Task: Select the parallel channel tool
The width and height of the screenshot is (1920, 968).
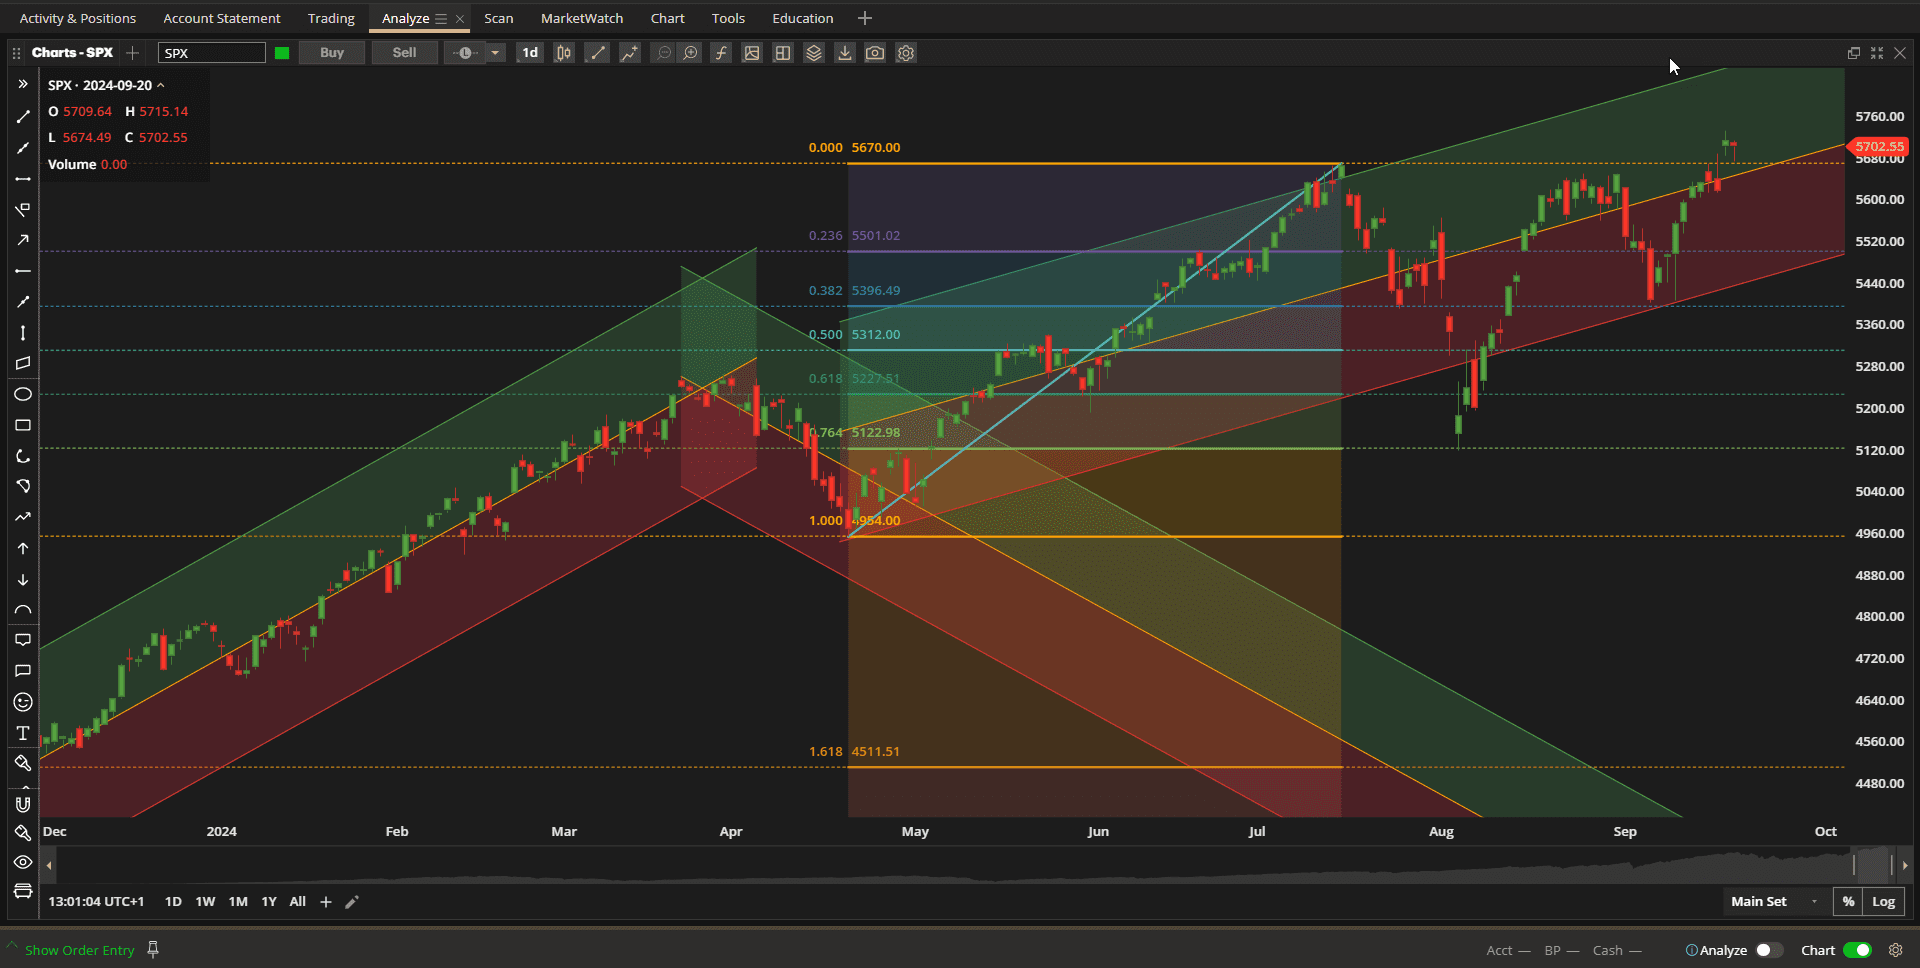Action: point(23,363)
